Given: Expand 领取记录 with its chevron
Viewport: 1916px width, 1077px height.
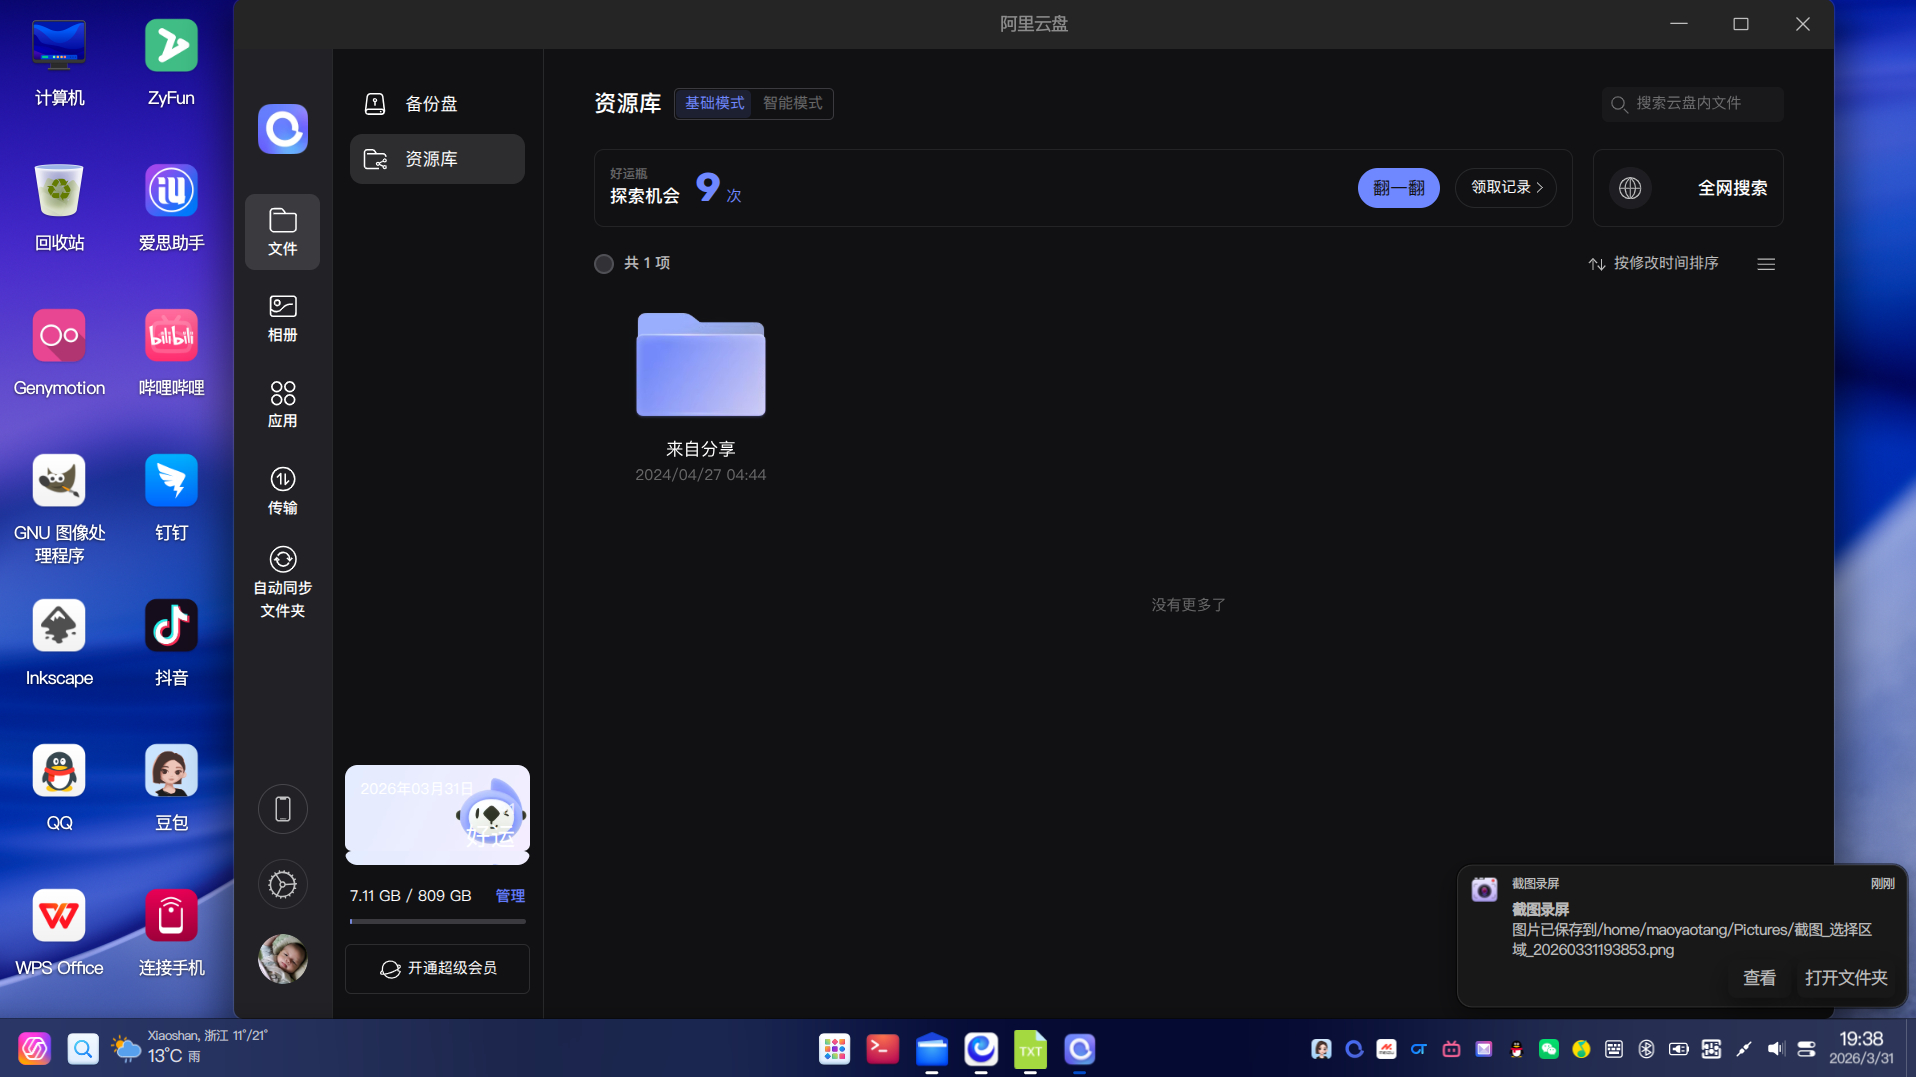Looking at the screenshot, I should tap(1506, 188).
